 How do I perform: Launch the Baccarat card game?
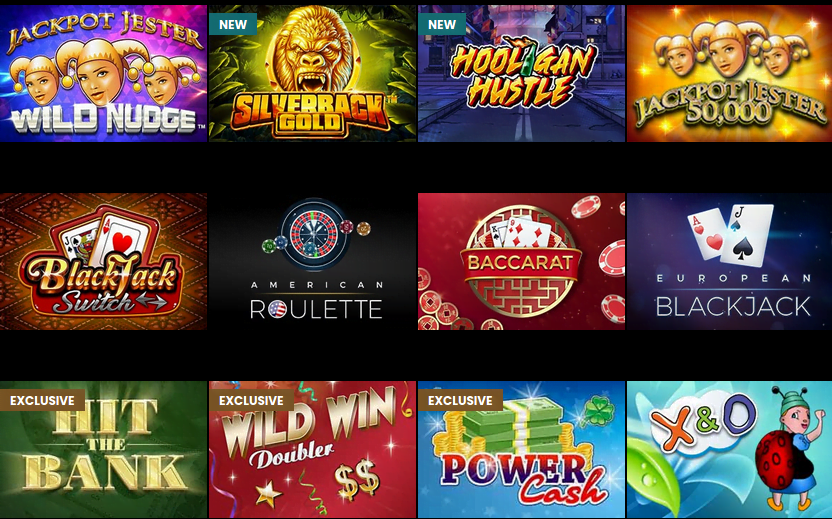pos(522,261)
